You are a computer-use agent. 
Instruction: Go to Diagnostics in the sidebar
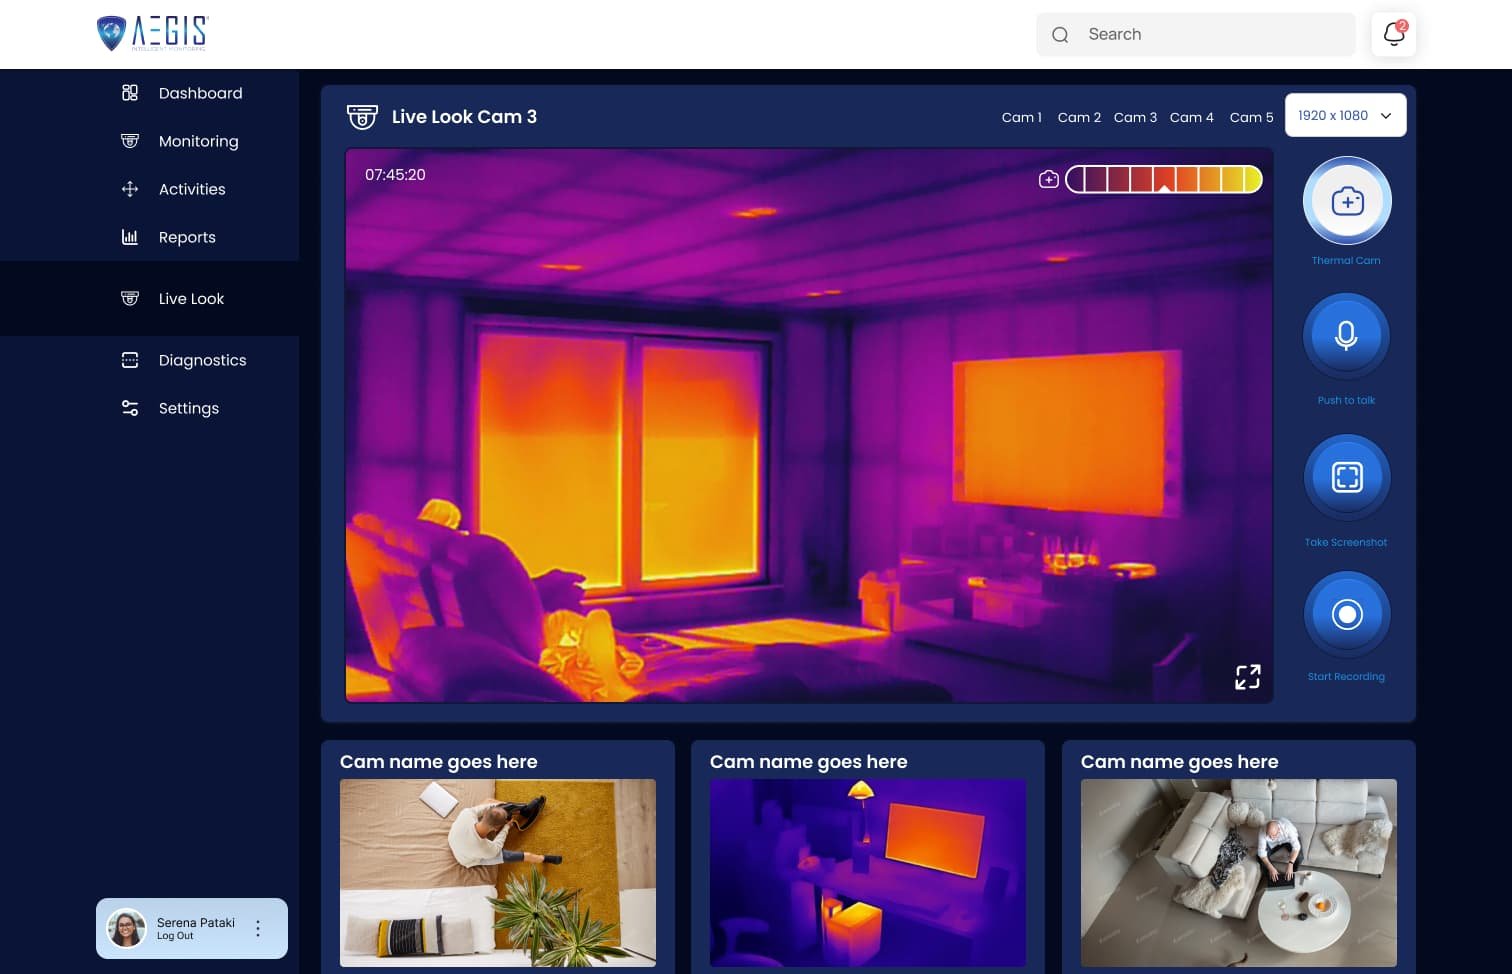(202, 360)
